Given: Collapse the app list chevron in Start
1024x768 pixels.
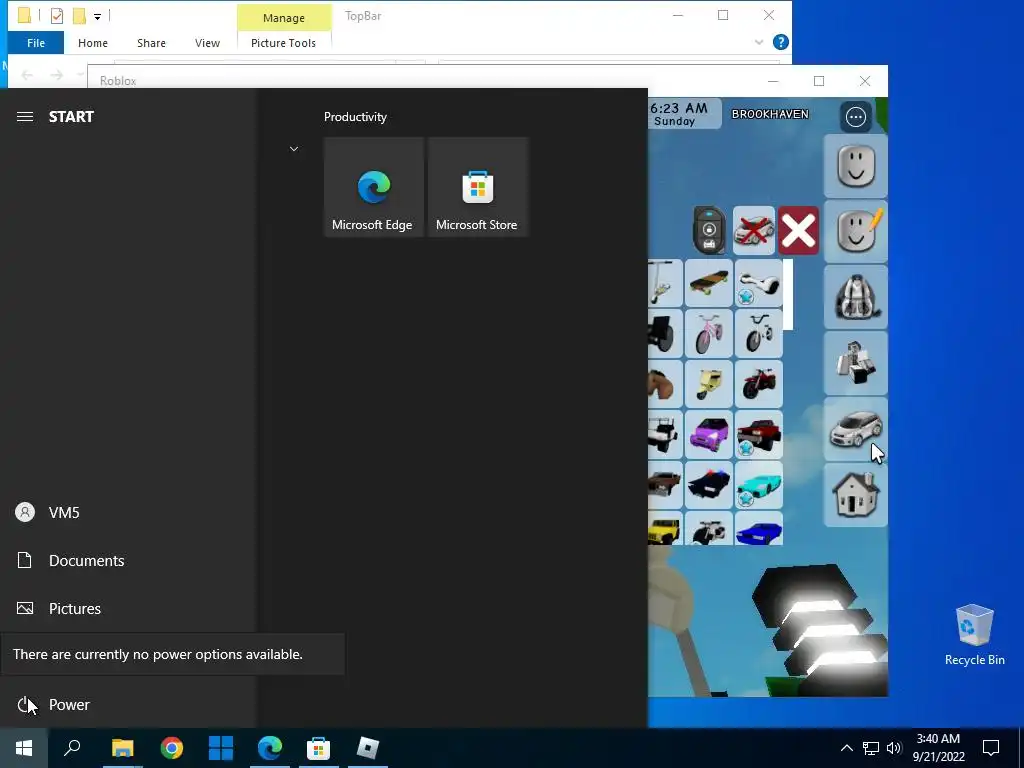Looking at the screenshot, I should point(294,149).
